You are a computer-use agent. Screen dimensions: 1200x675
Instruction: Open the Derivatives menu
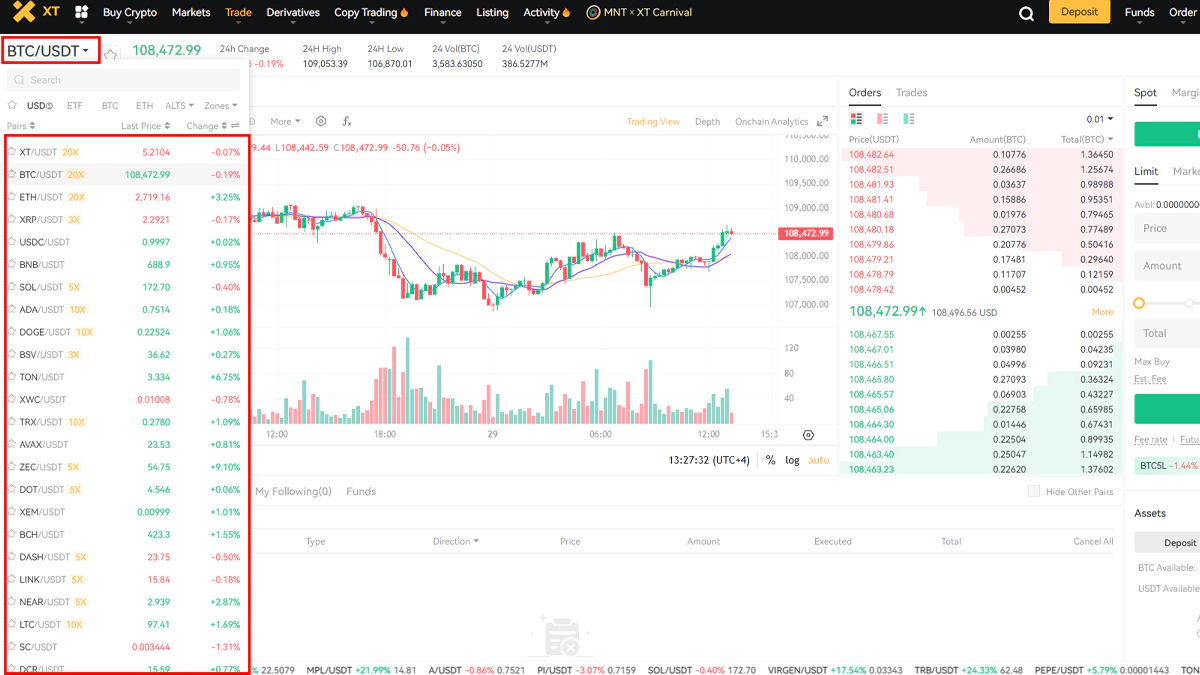pyautogui.click(x=293, y=13)
